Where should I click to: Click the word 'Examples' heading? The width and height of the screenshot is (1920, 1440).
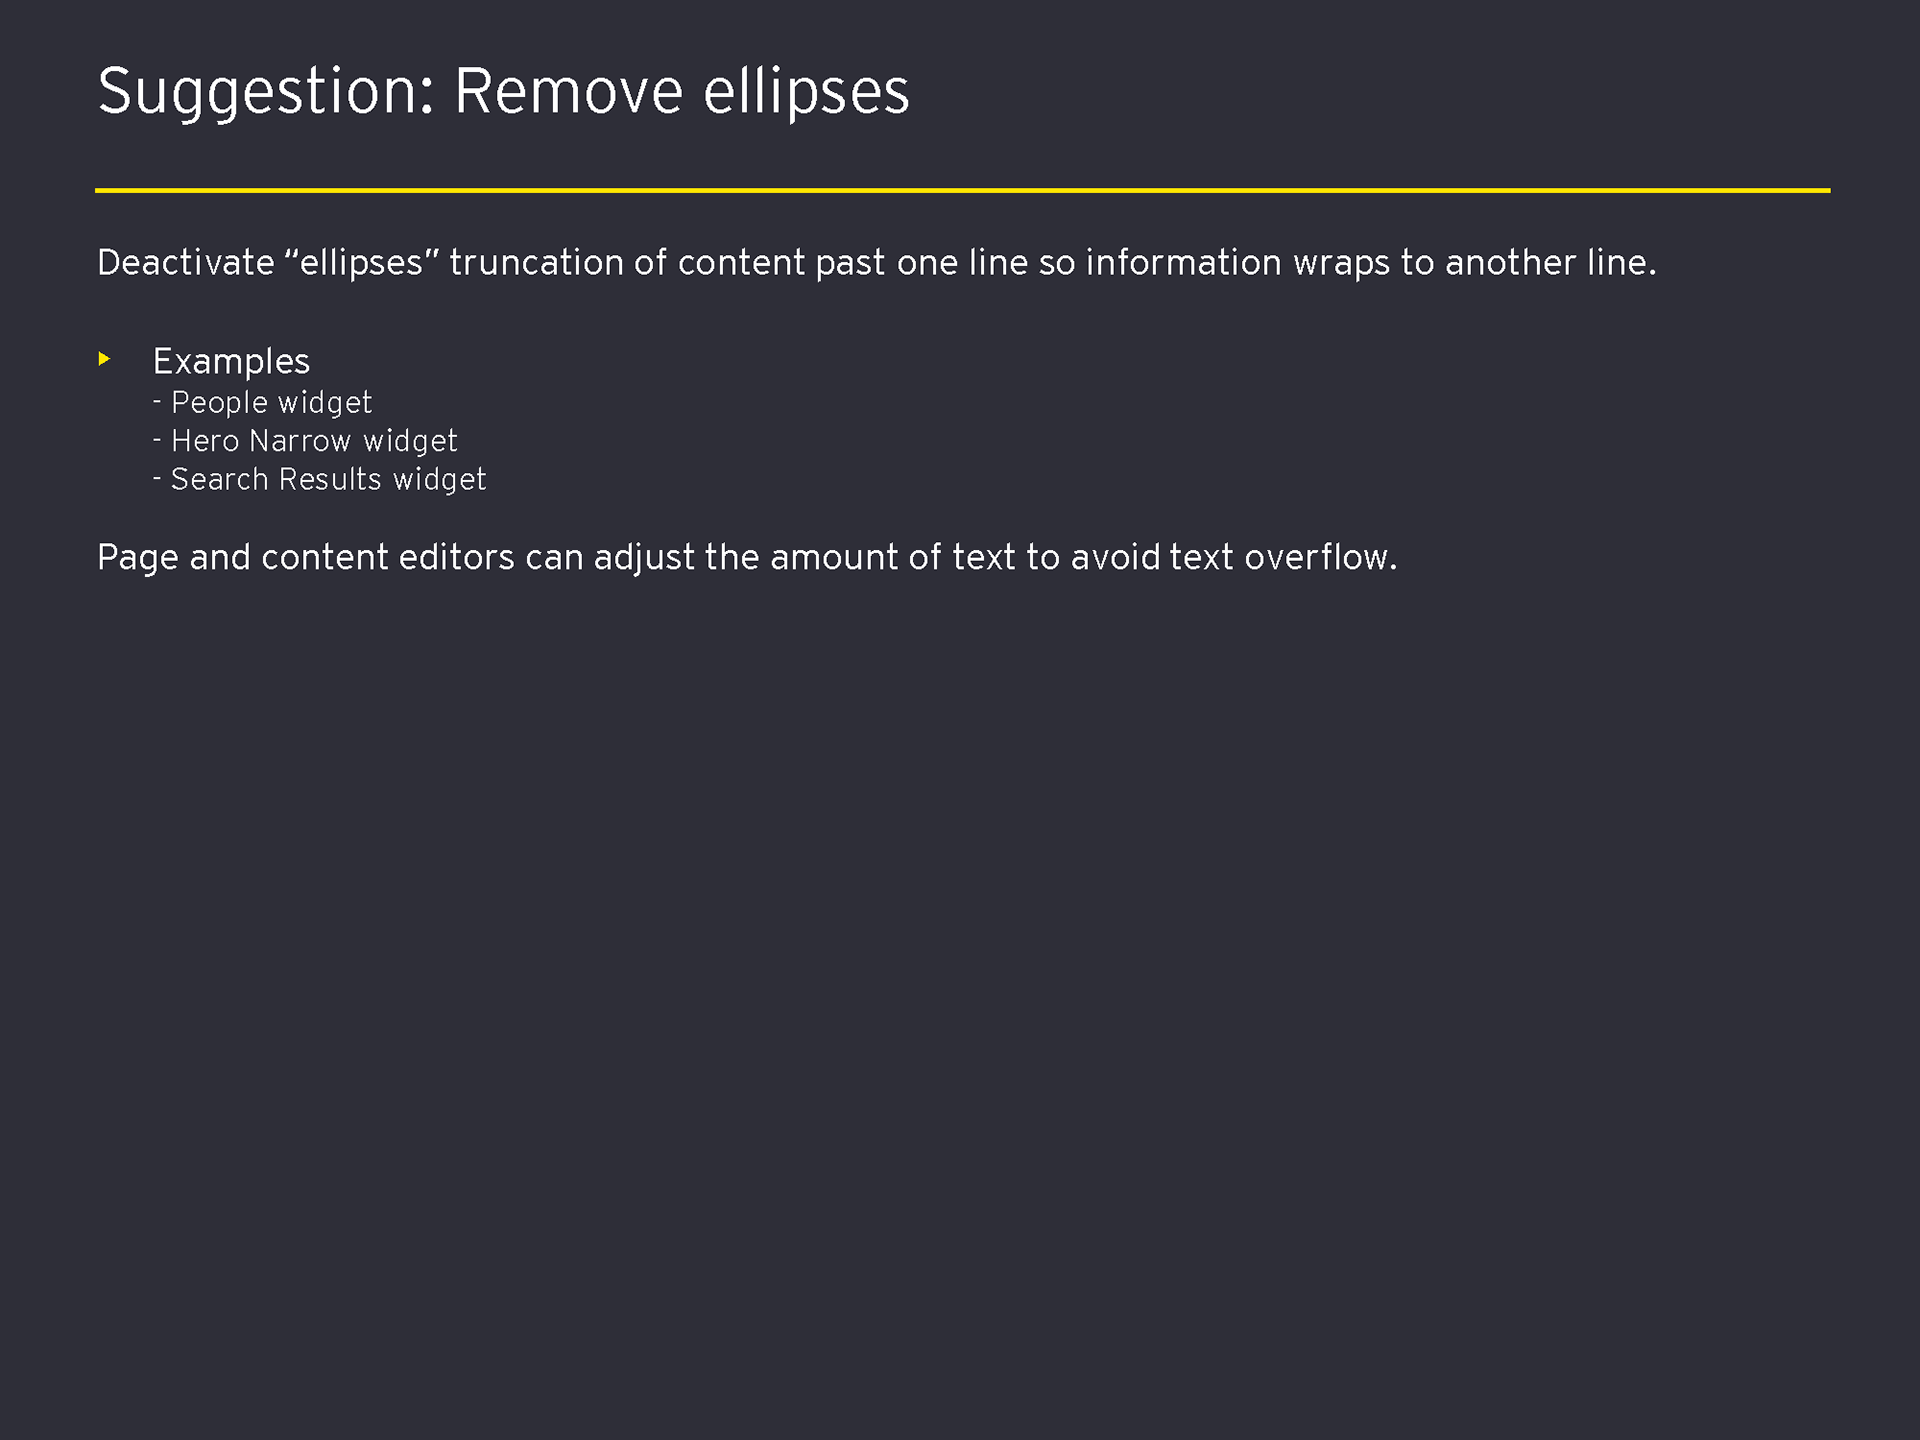(x=231, y=362)
